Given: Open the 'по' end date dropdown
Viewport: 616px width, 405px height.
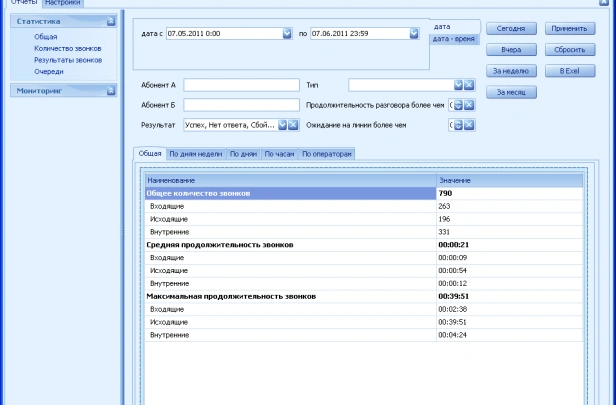Looking at the screenshot, I should coord(414,33).
